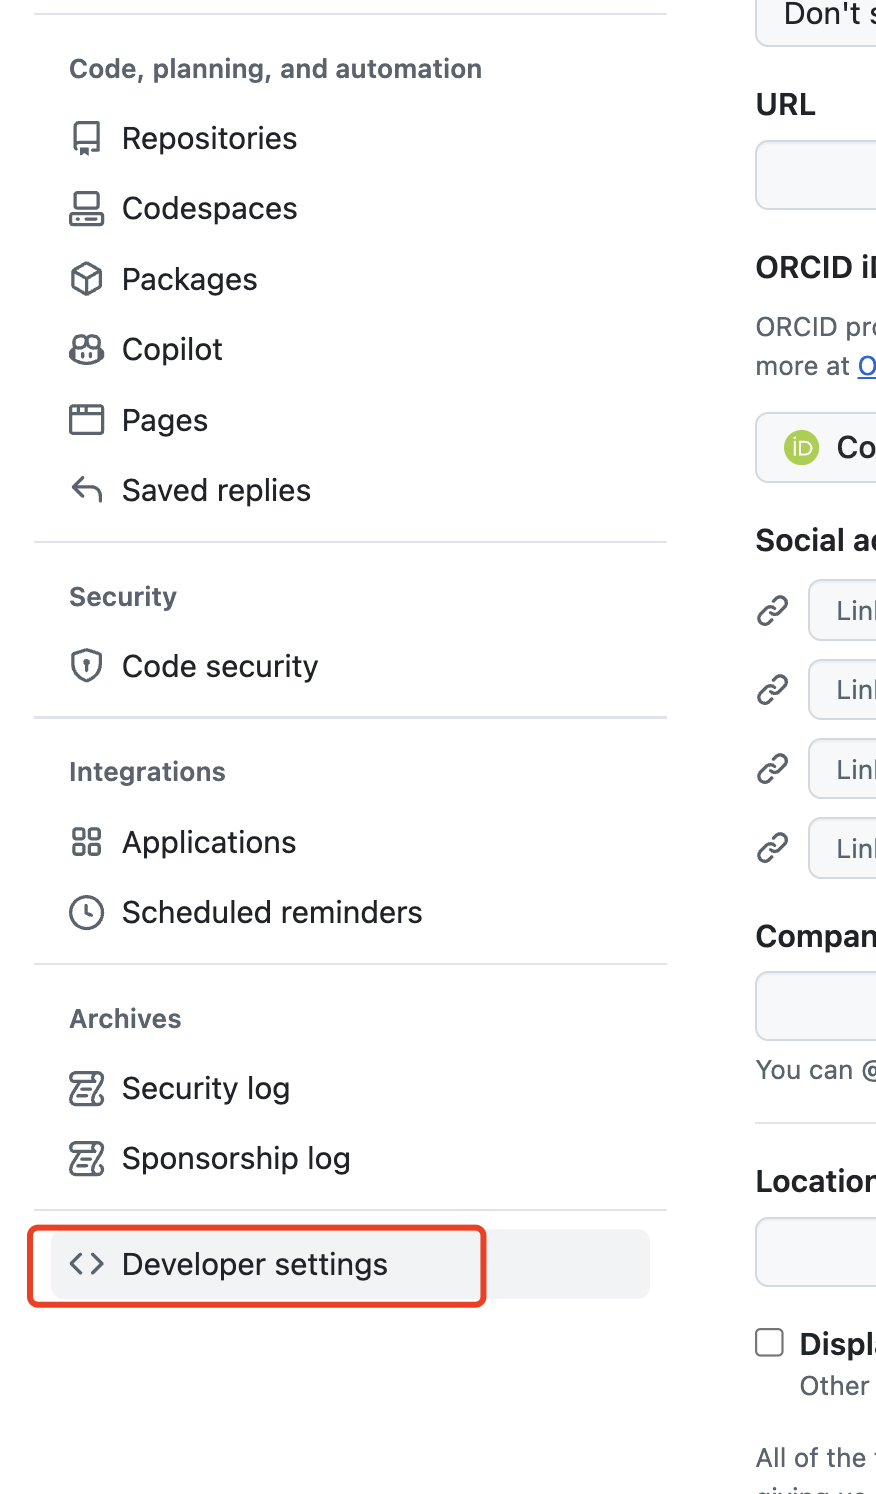Screen dimensions: 876x1494
Task: Toggle the Display checkbox below Location
Action: coord(769,1342)
